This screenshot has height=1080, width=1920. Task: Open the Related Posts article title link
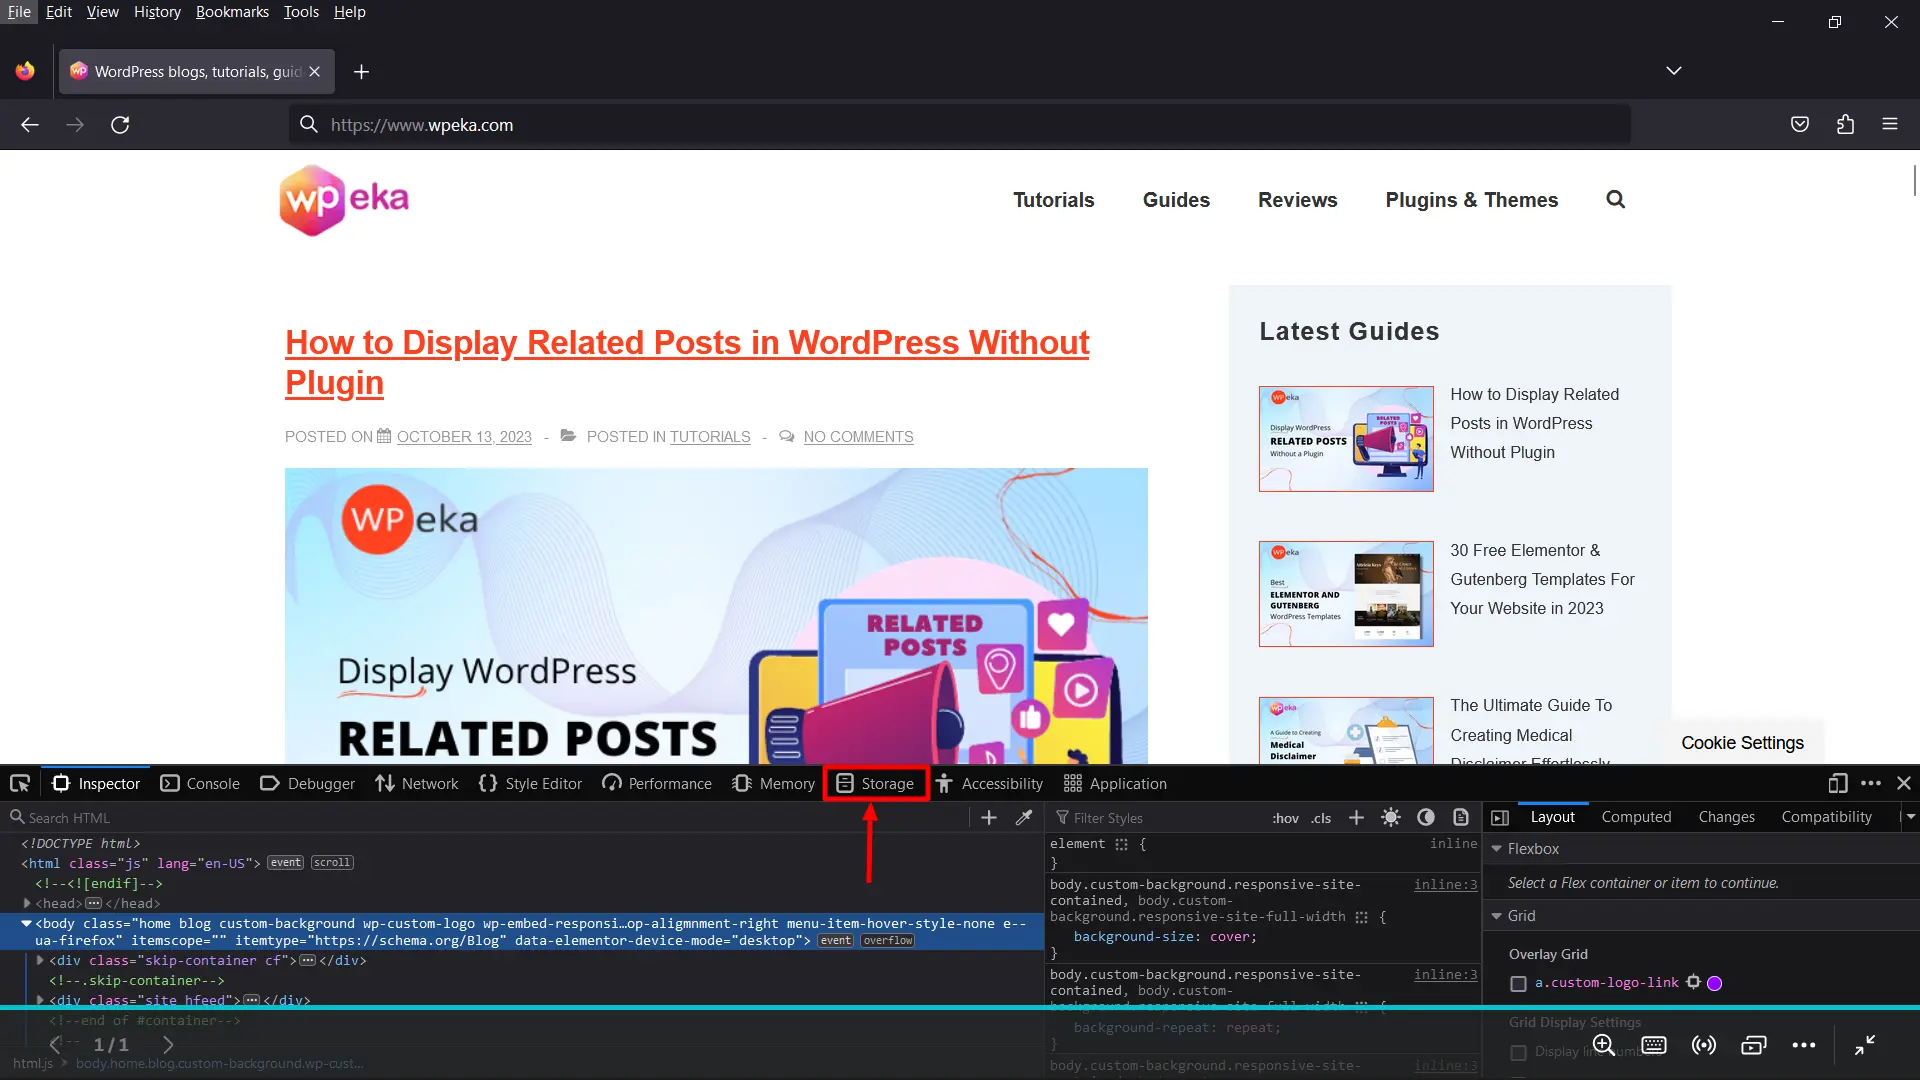(687, 362)
